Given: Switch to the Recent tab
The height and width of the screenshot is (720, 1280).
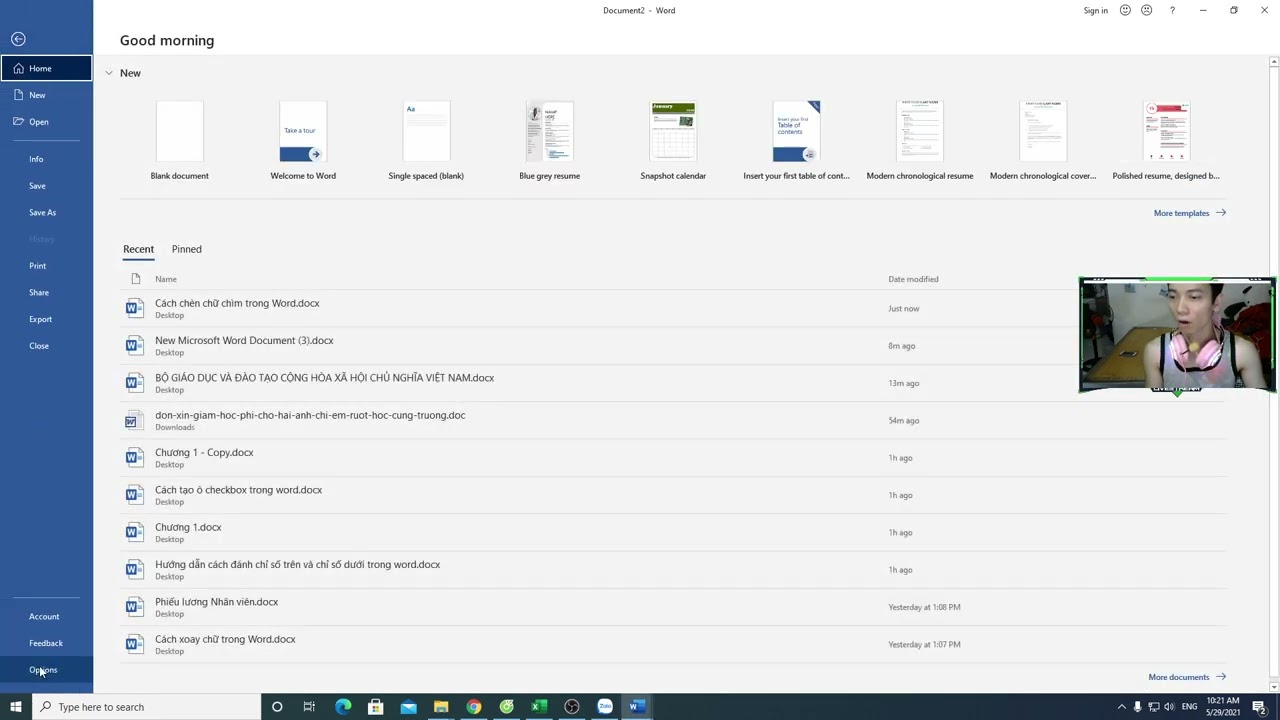Looking at the screenshot, I should tap(138, 249).
